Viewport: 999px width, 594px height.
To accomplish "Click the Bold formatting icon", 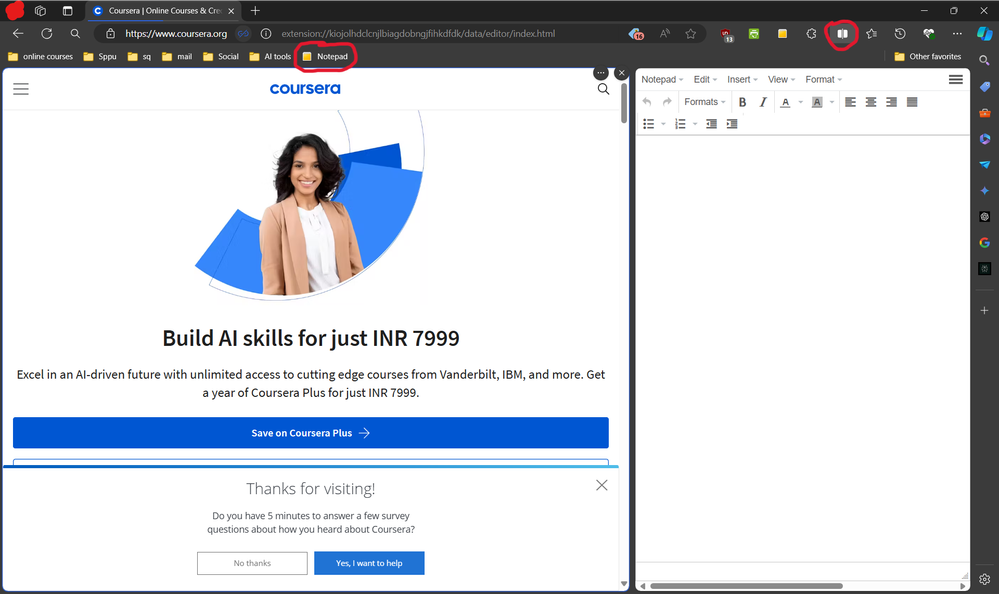I will (x=742, y=102).
